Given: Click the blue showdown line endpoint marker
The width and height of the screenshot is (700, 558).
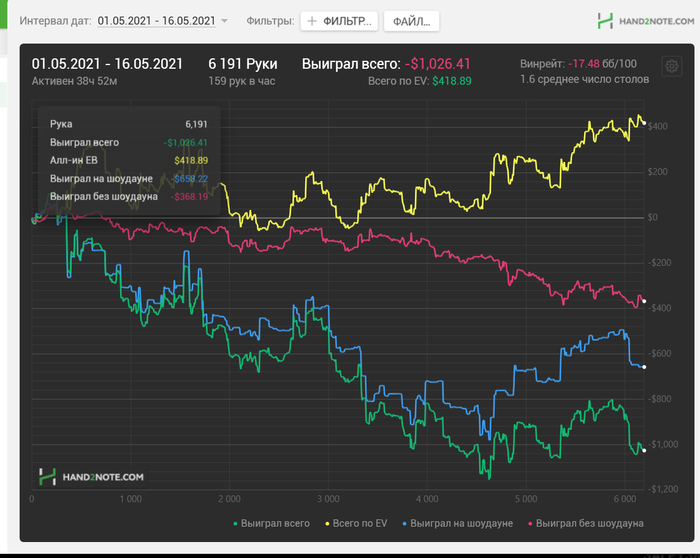Looking at the screenshot, I should (644, 367).
